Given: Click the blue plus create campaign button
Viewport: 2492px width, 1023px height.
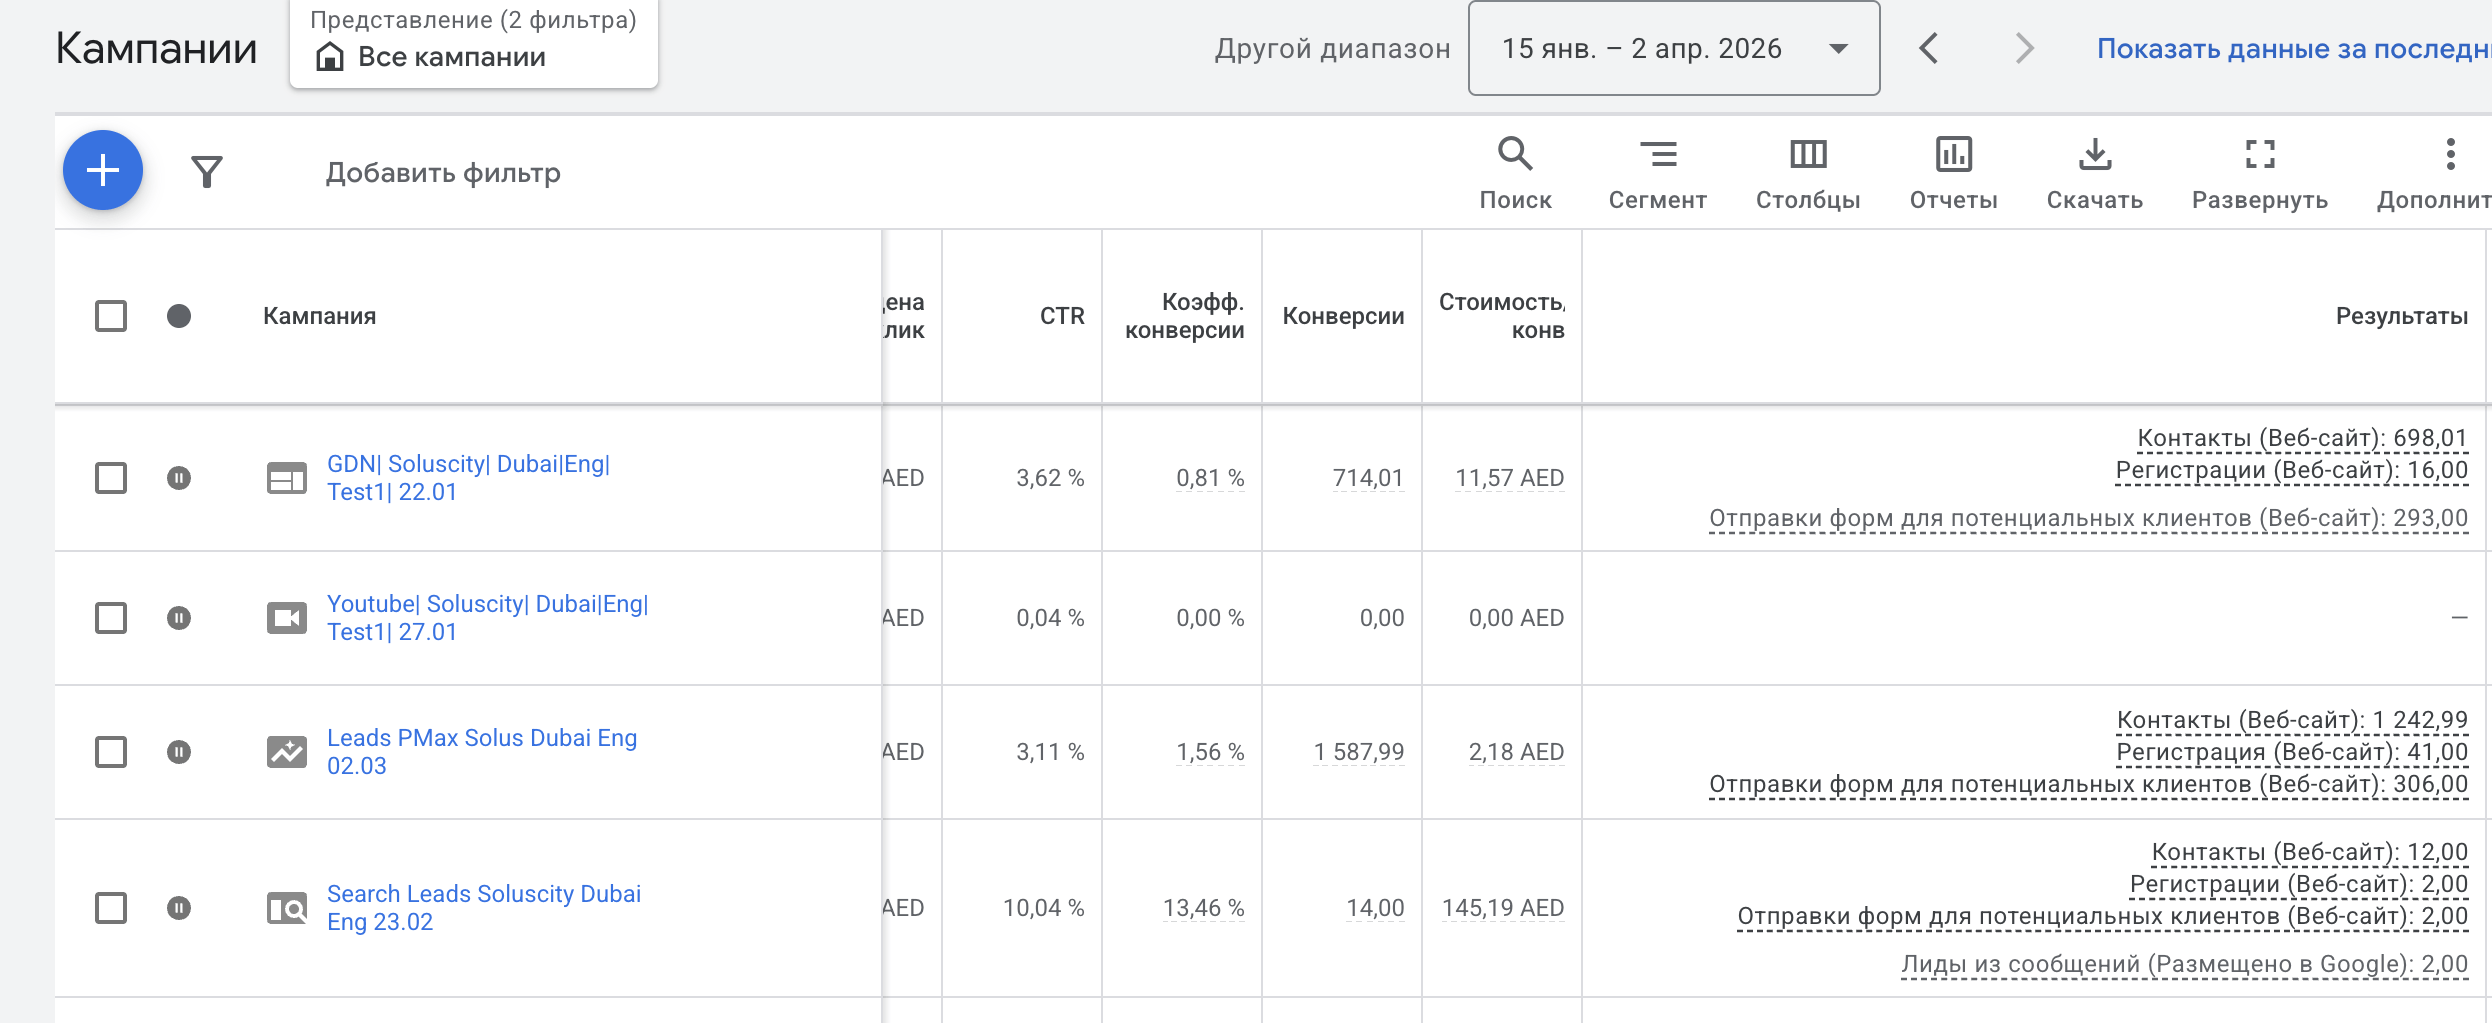Looking at the screenshot, I should [103, 170].
